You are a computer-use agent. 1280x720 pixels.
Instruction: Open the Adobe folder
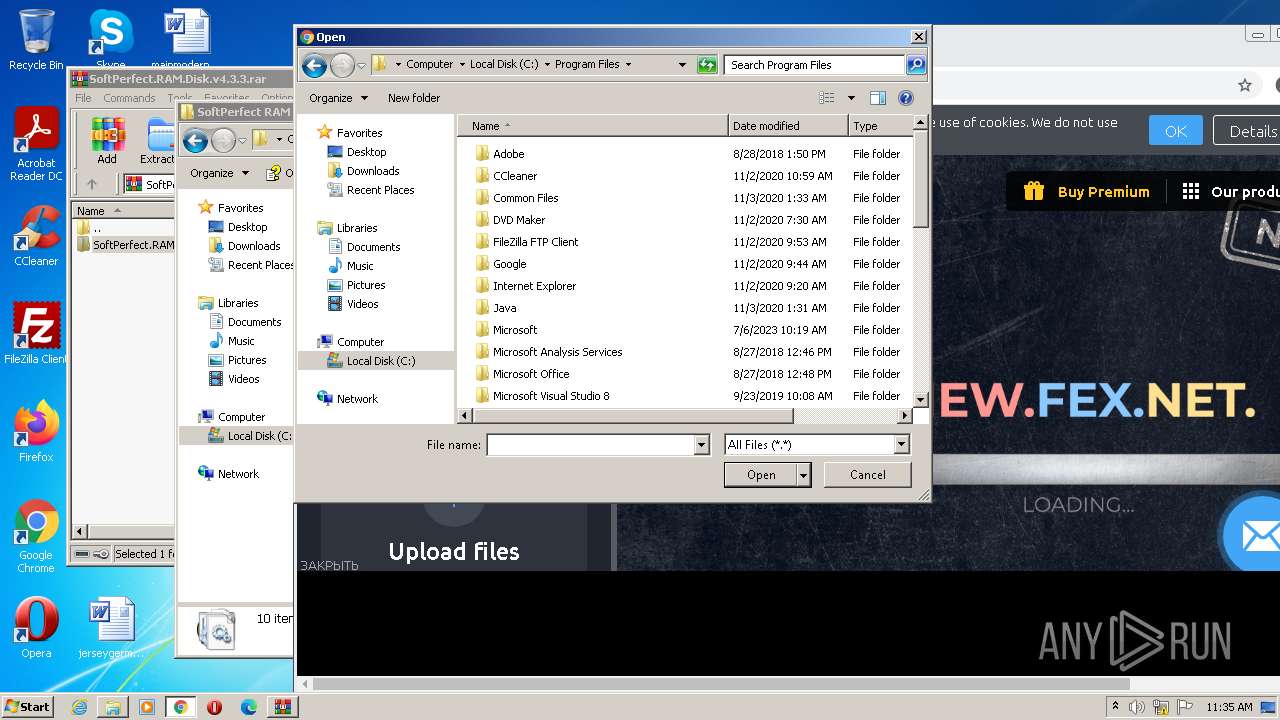click(x=508, y=154)
